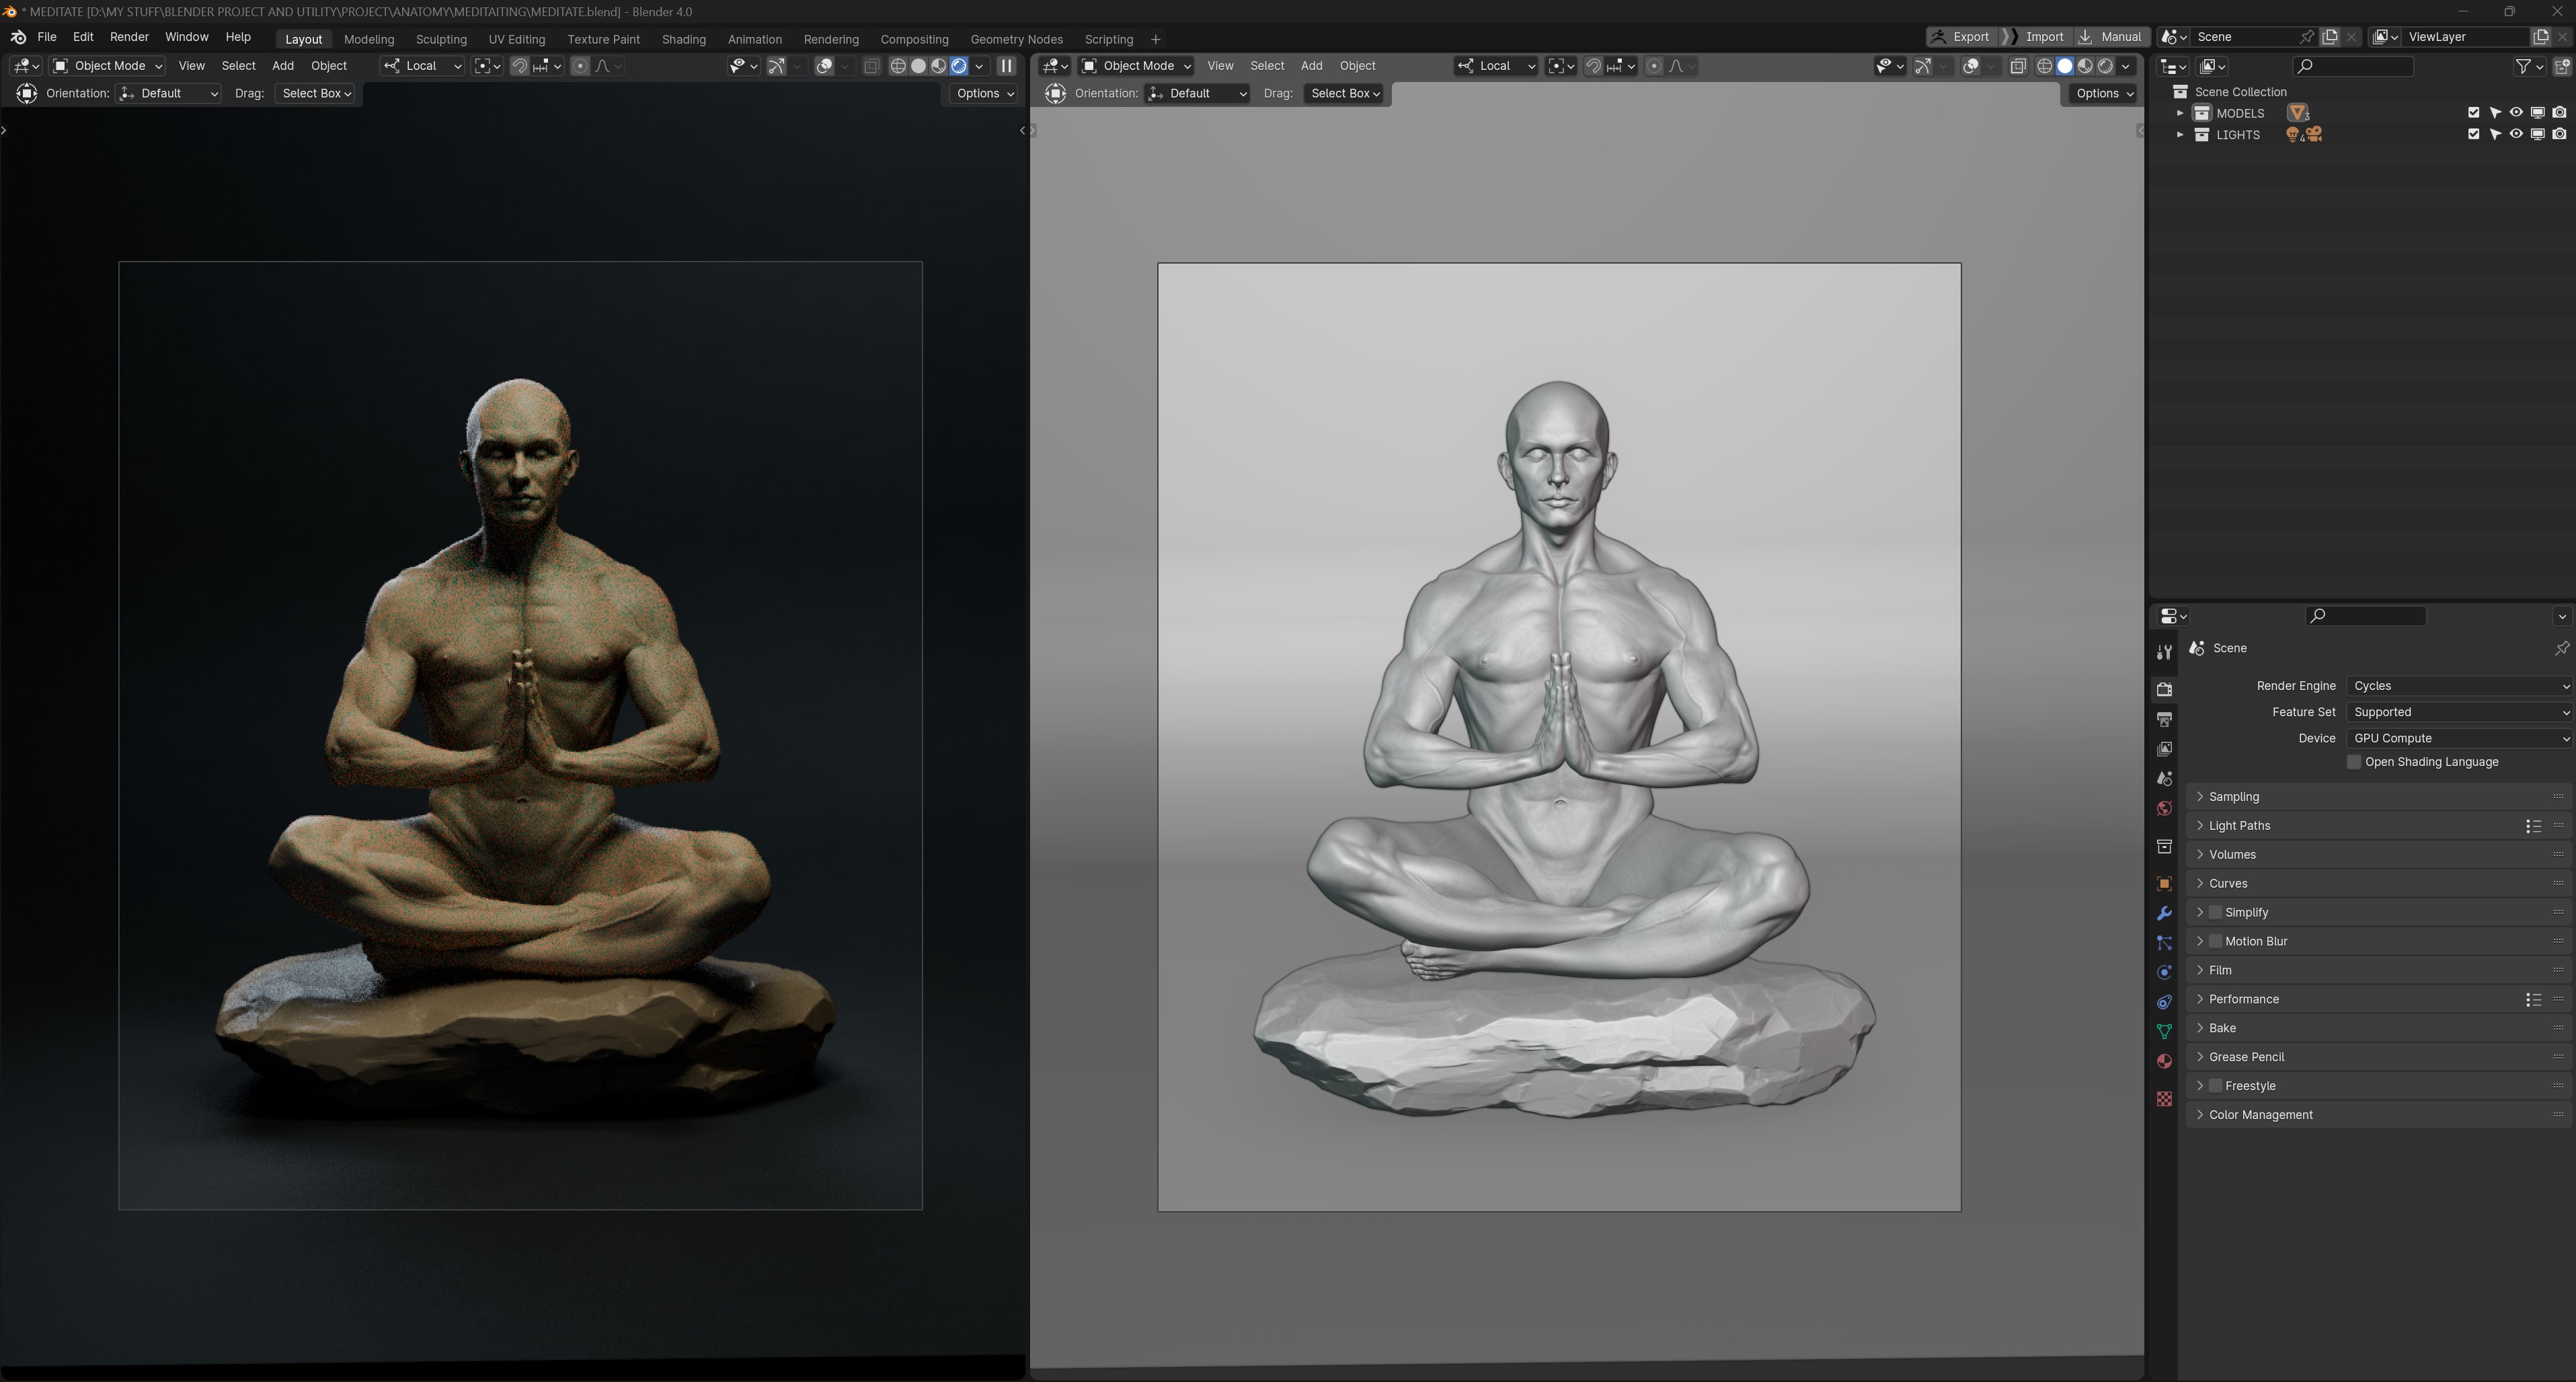
Task: Open the Render properties tab
Action: coord(2163,688)
